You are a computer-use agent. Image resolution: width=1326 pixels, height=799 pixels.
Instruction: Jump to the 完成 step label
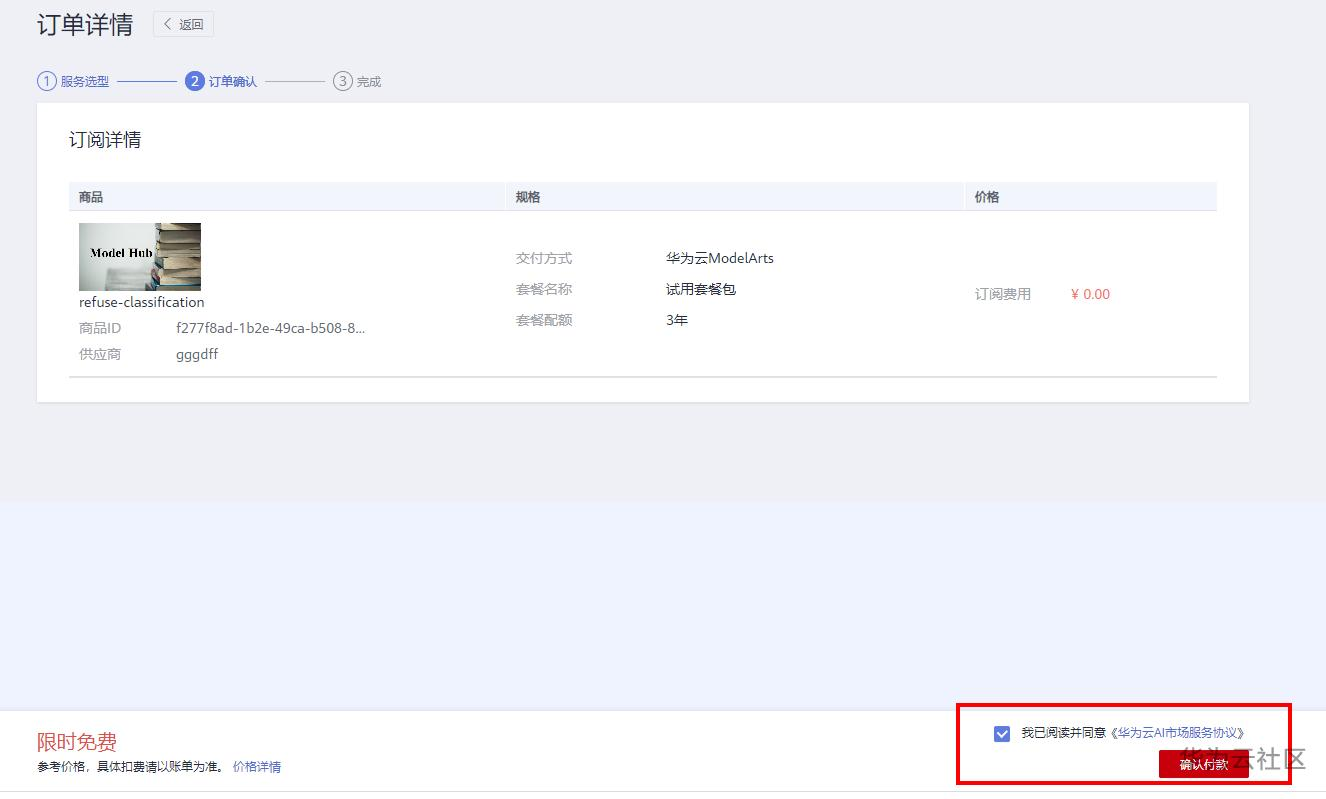[x=369, y=82]
